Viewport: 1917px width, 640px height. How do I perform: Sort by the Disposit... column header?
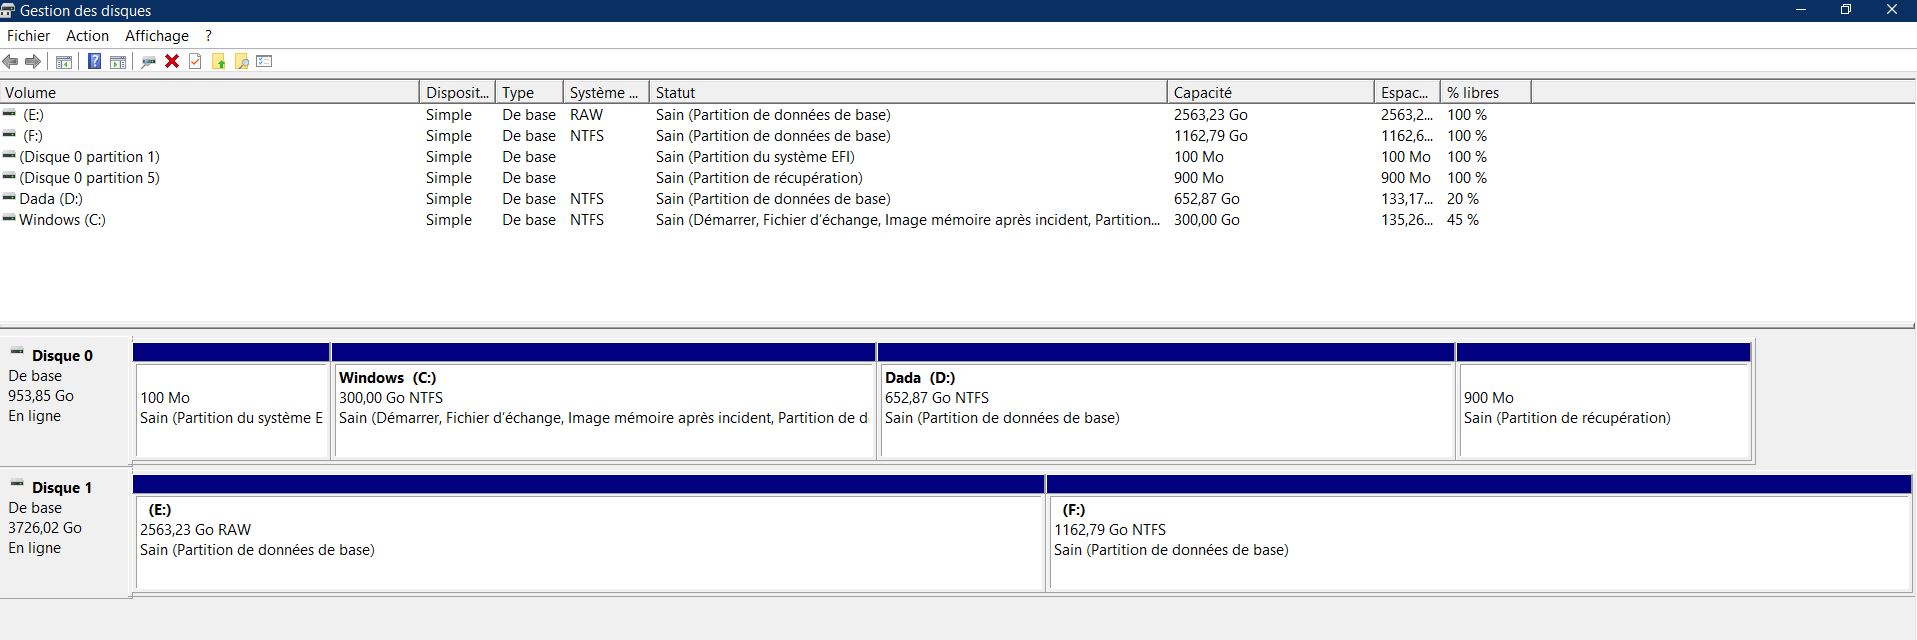click(x=457, y=92)
